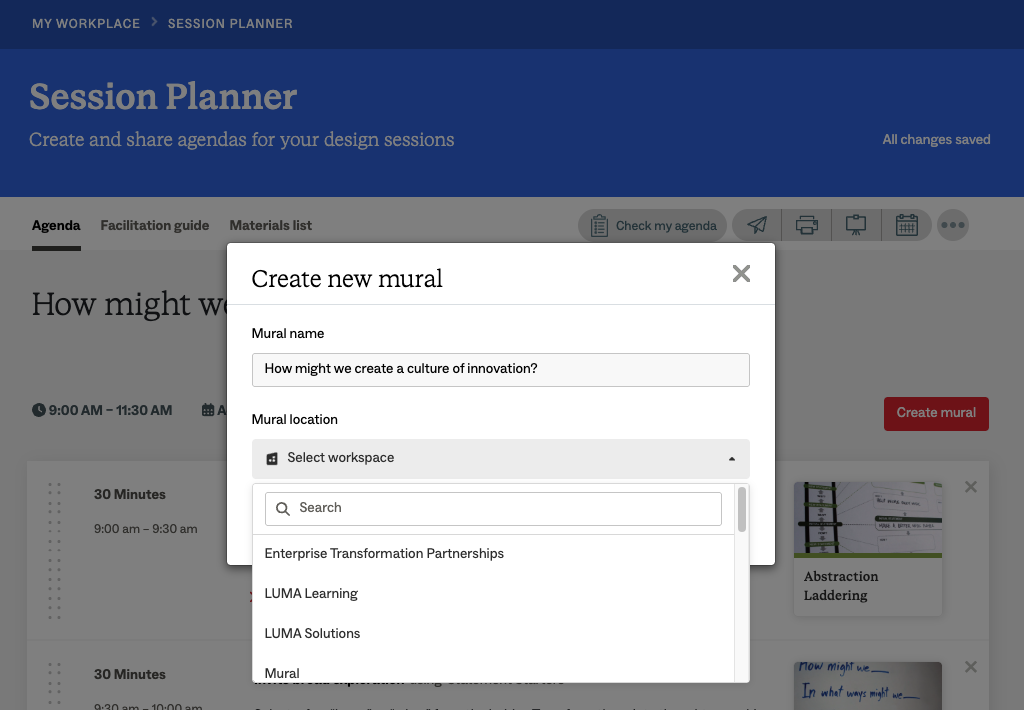
Task: Click the Abstraction Laddering title text
Action: (840, 586)
